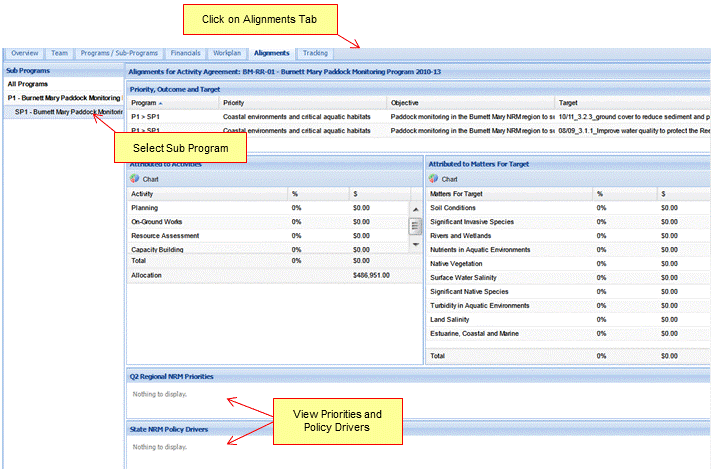712x475 pixels.
Task: Select SP1 - Burnett Mary Paddock sub program
Action: tap(68, 112)
